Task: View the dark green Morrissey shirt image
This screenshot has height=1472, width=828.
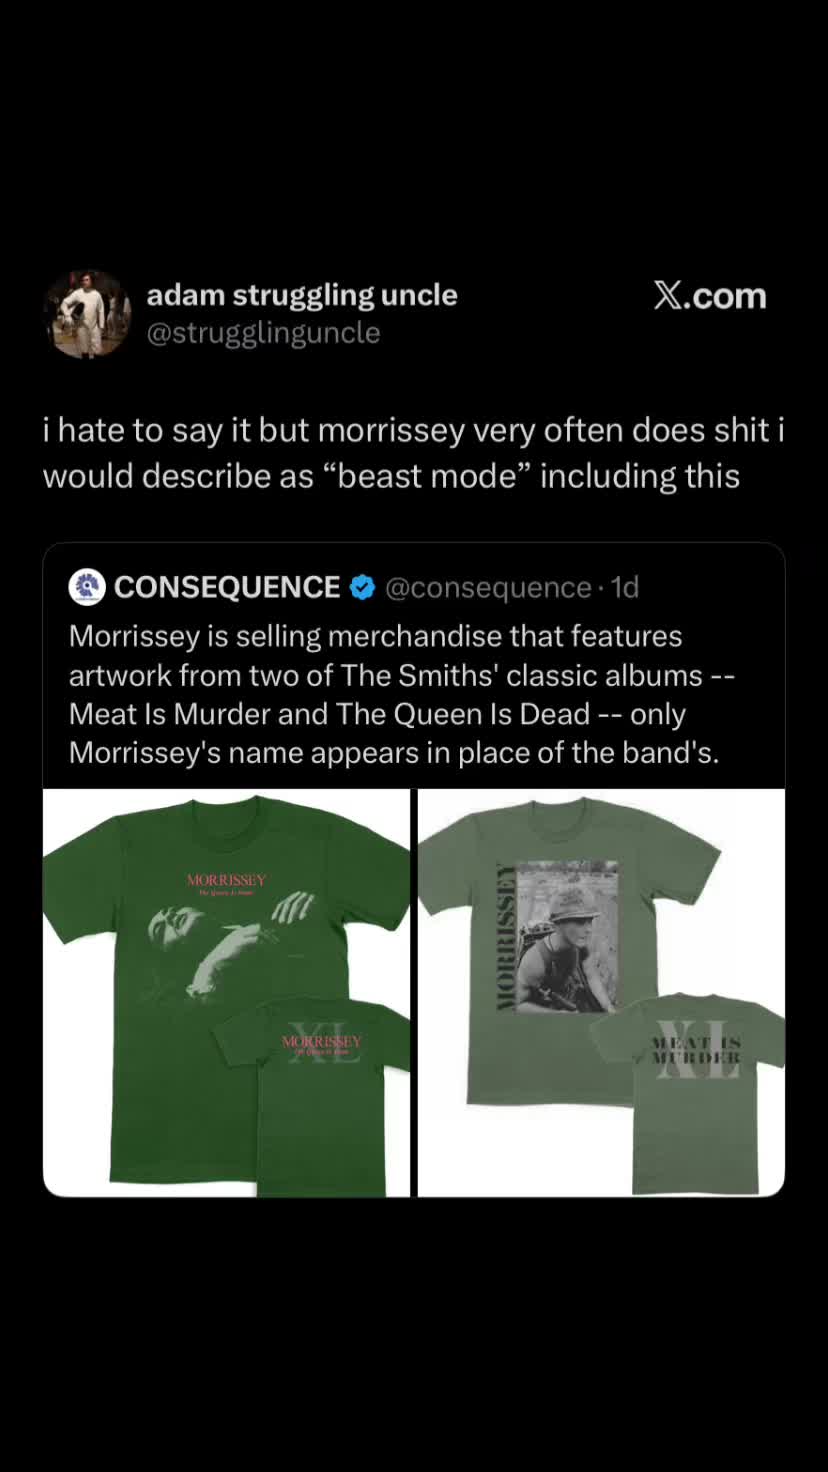Action: pos(227,993)
